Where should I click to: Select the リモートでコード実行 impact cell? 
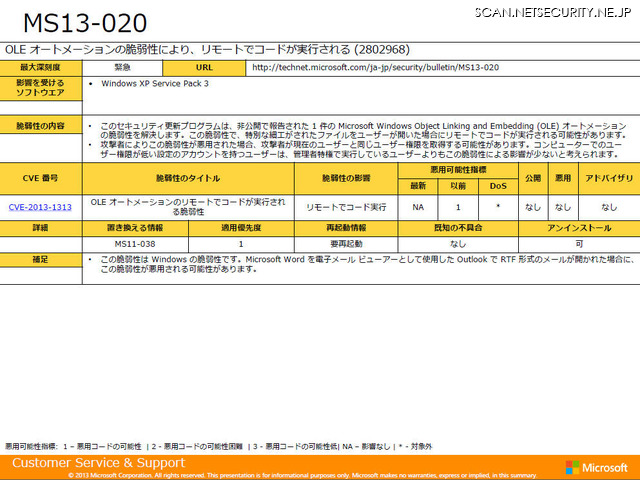pos(346,207)
